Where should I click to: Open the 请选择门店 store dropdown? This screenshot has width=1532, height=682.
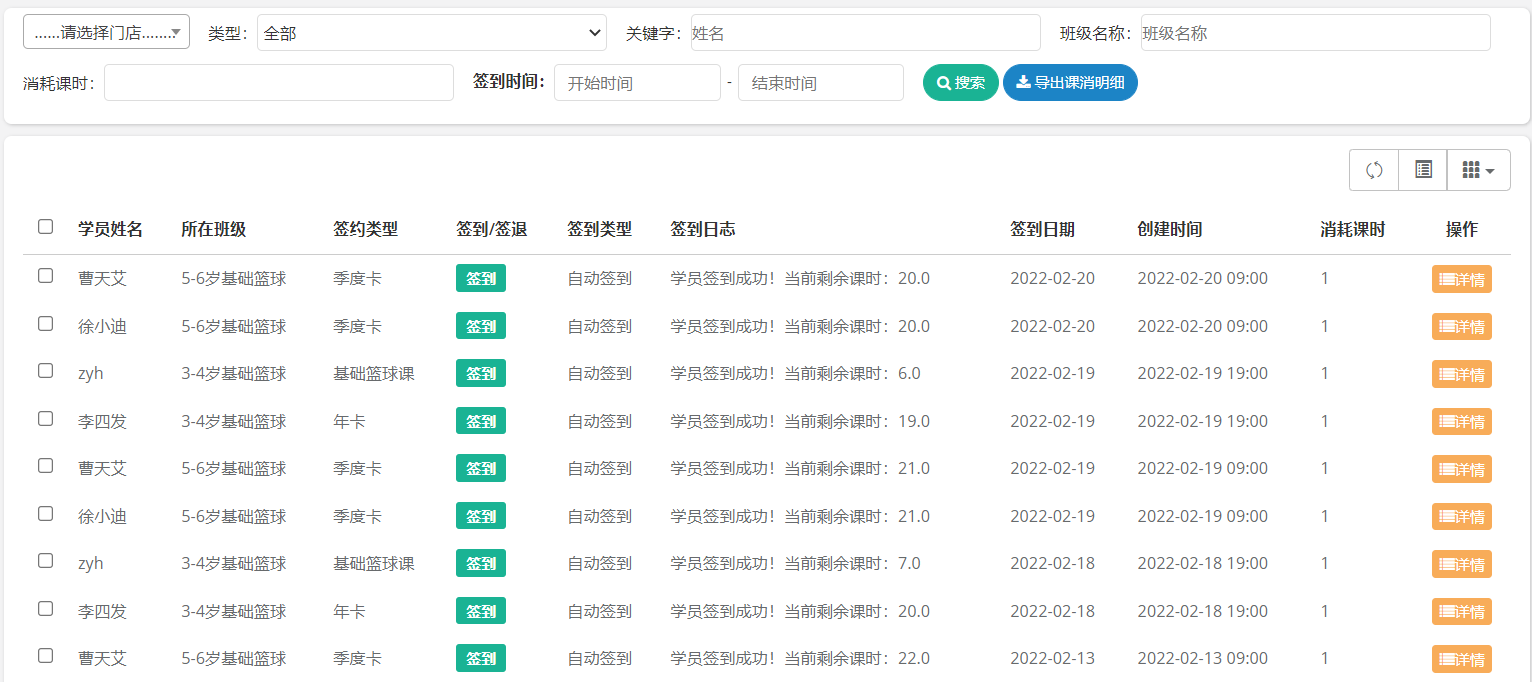pos(106,32)
